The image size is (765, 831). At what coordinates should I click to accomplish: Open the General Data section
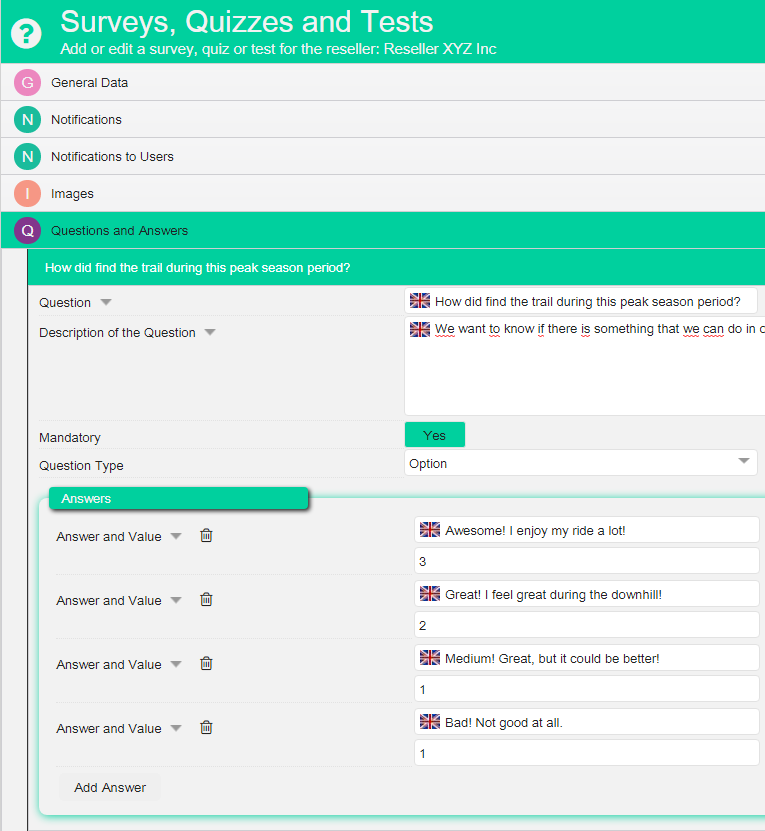89,82
